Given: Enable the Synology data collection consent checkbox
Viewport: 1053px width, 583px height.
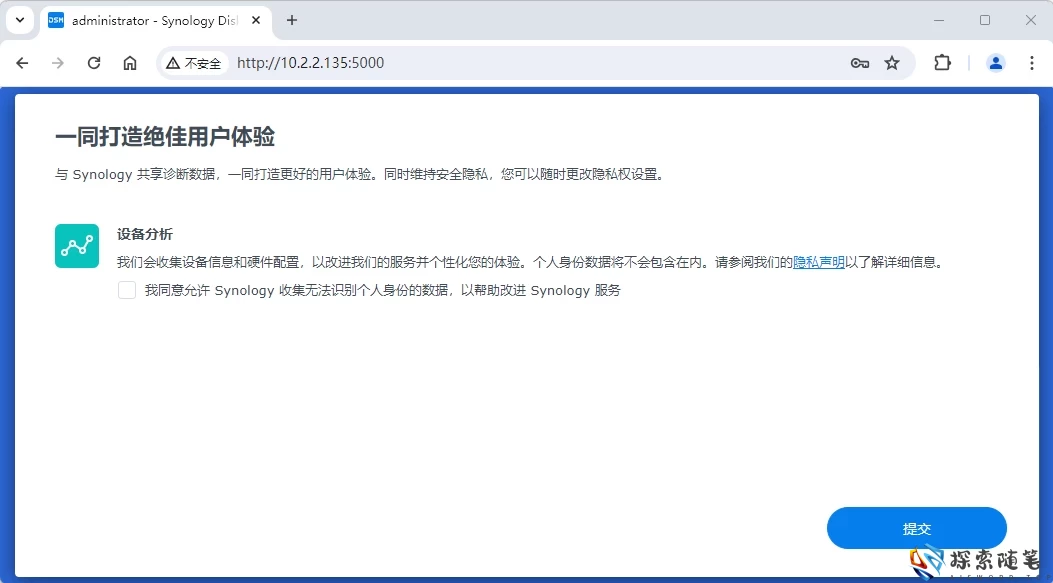Looking at the screenshot, I should click(126, 290).
